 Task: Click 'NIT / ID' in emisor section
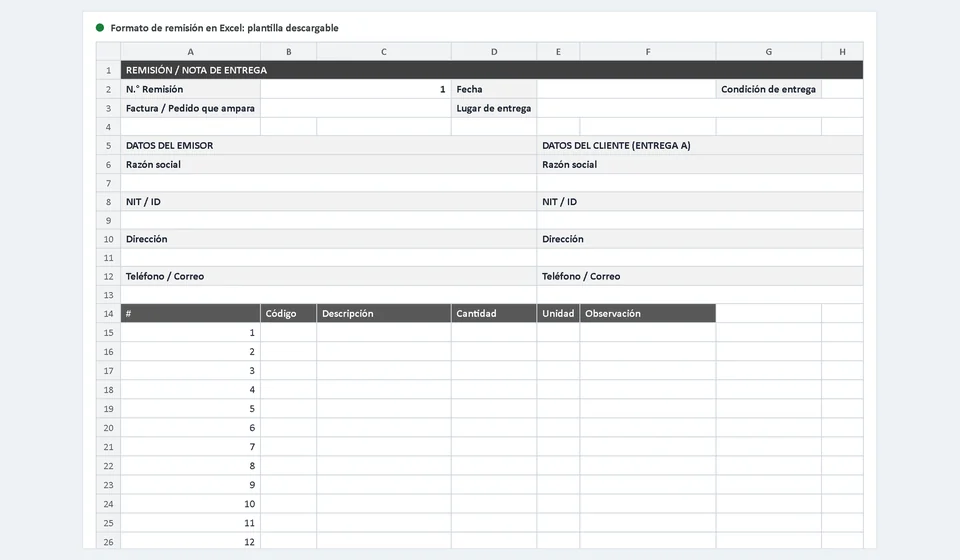tap(329, 202)
